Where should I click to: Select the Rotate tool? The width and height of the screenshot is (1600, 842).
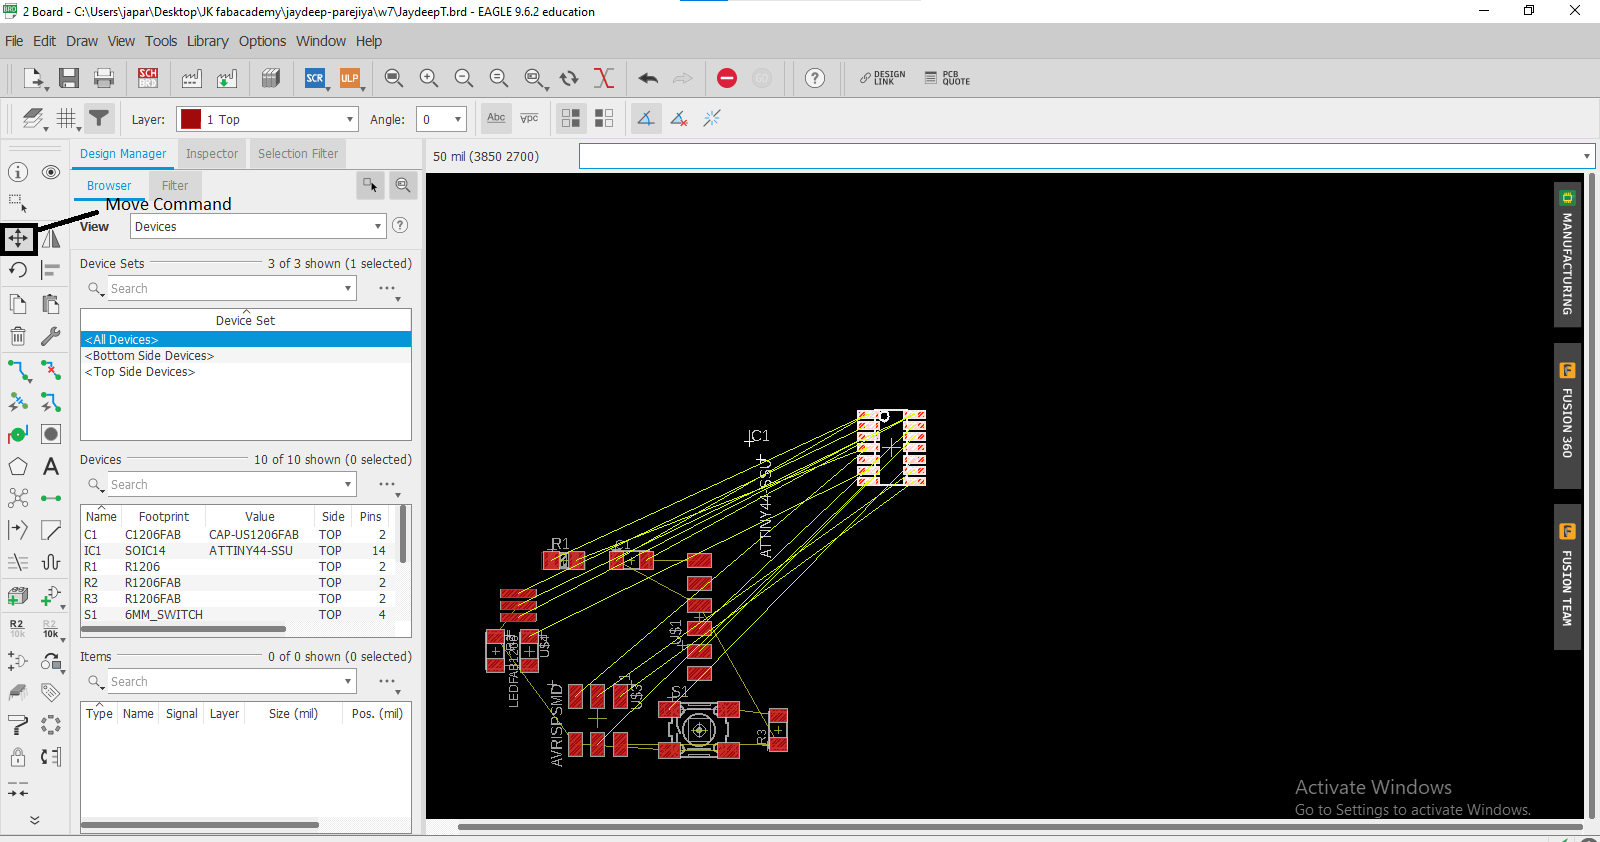coord(18,270)
